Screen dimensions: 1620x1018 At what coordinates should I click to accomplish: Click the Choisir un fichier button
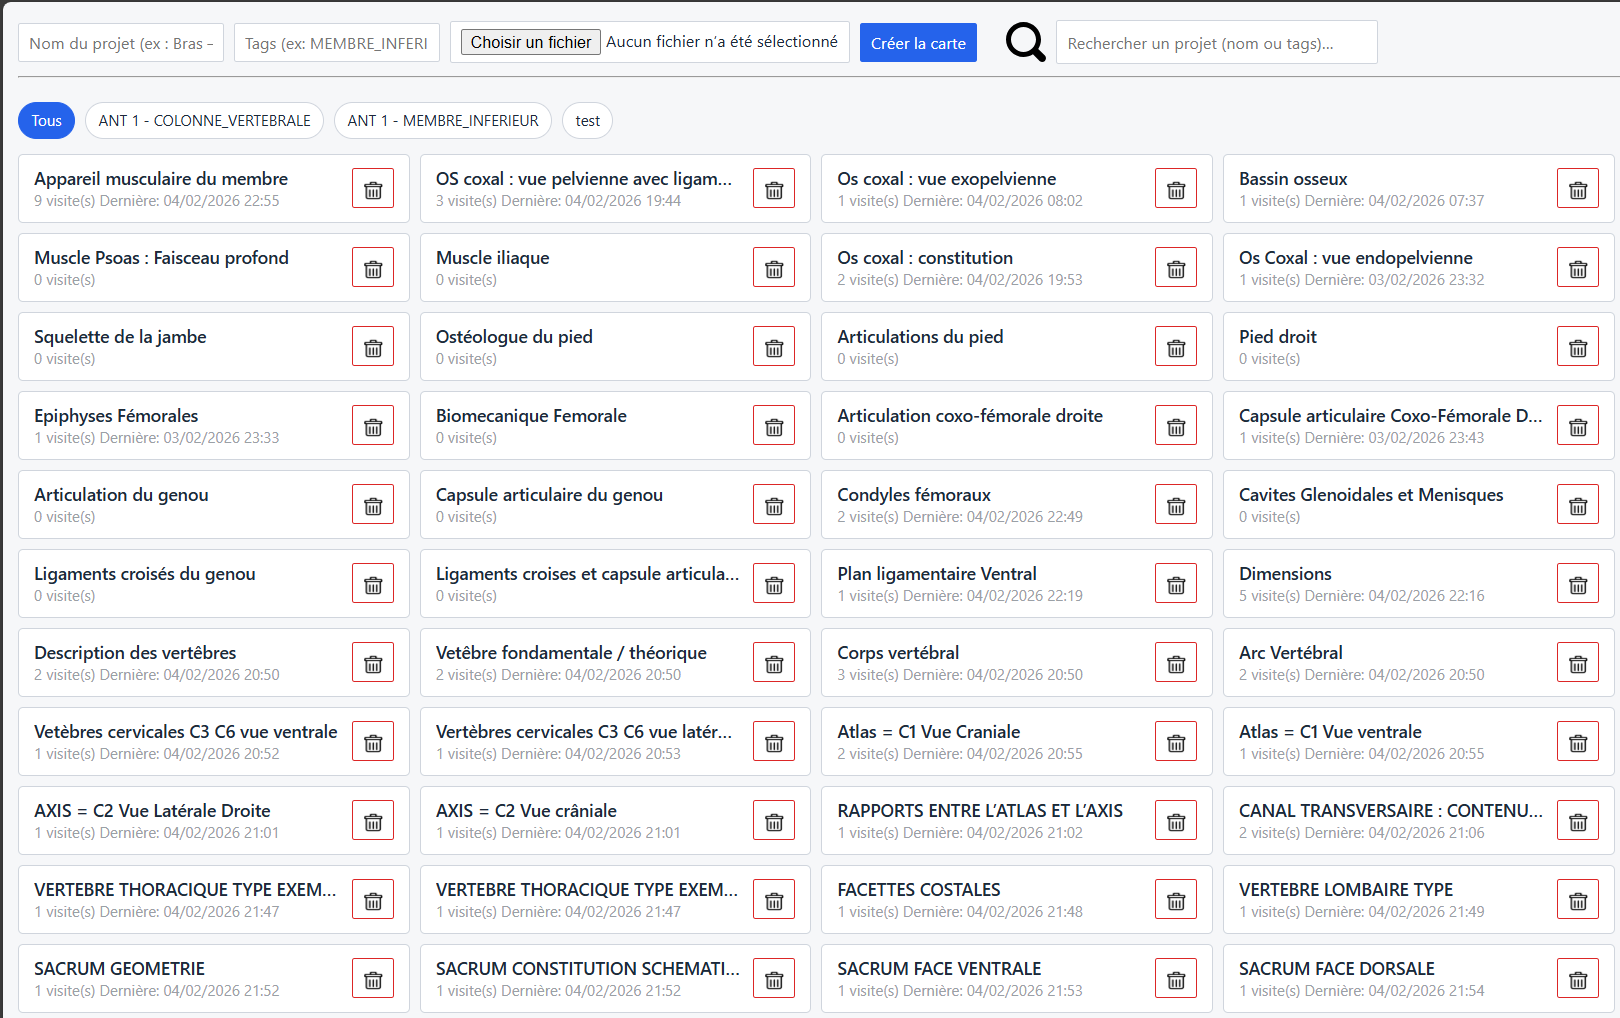point(530,42)
